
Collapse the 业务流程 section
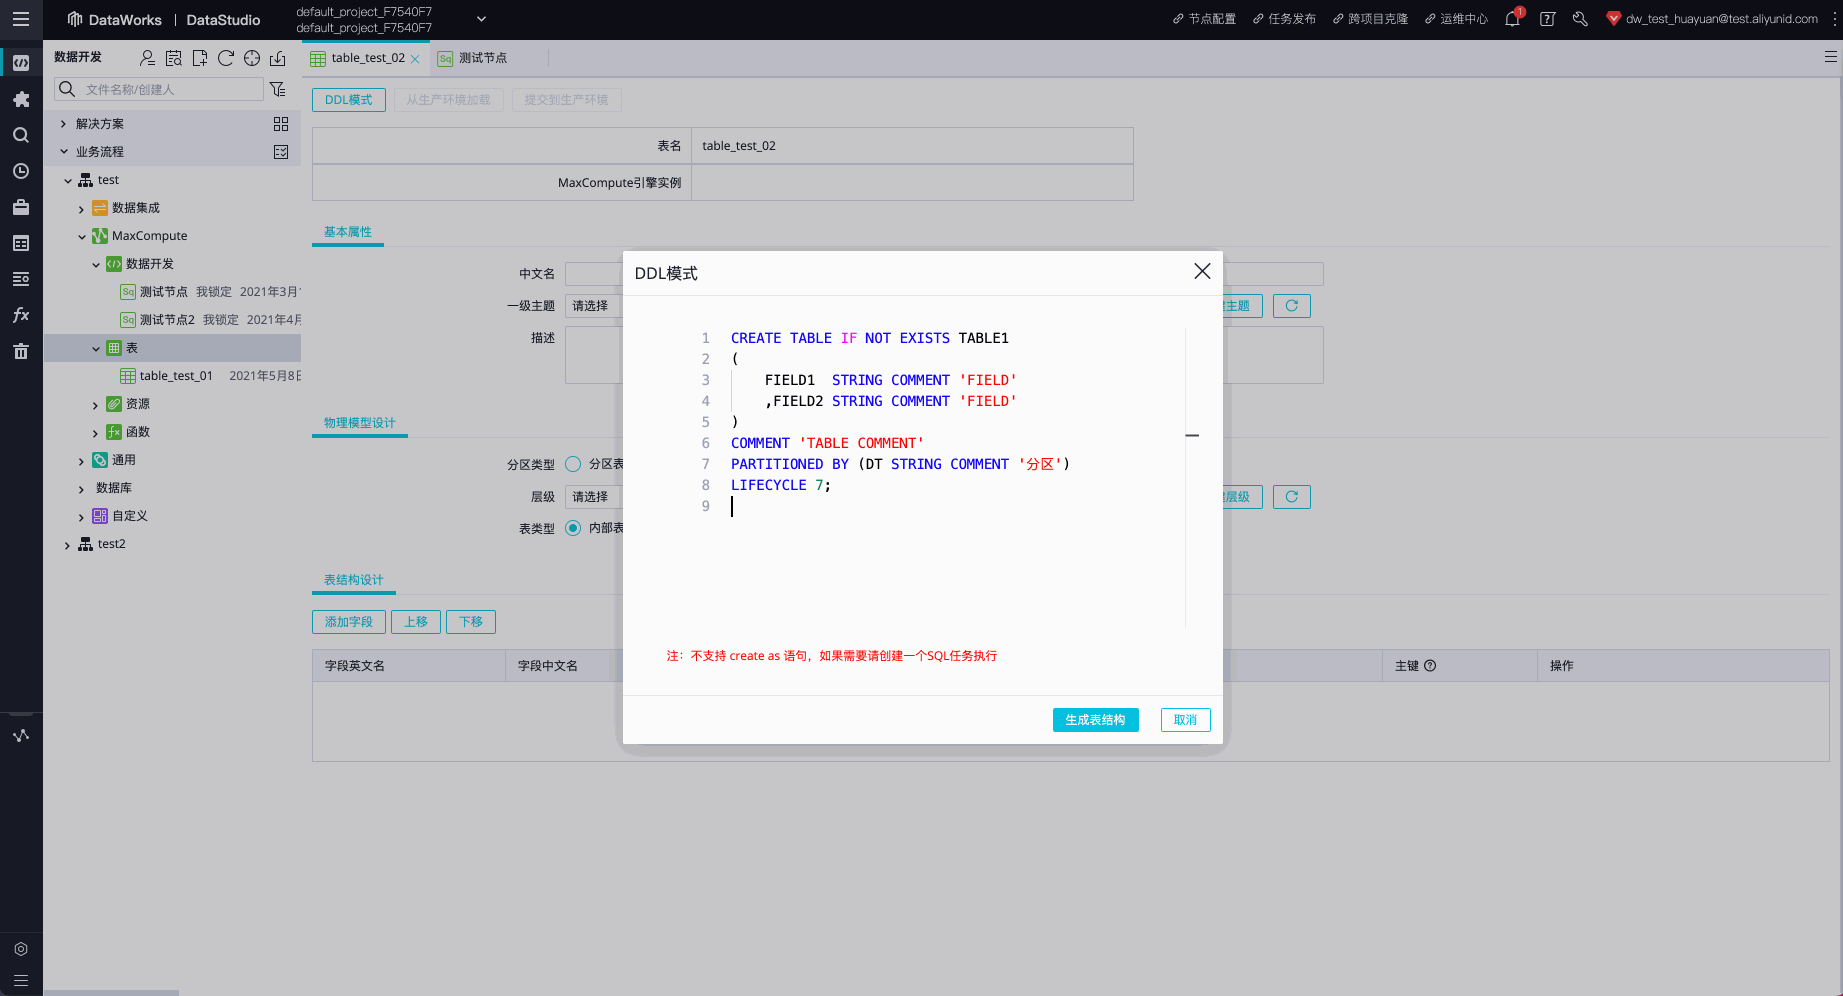pos(64,152)
